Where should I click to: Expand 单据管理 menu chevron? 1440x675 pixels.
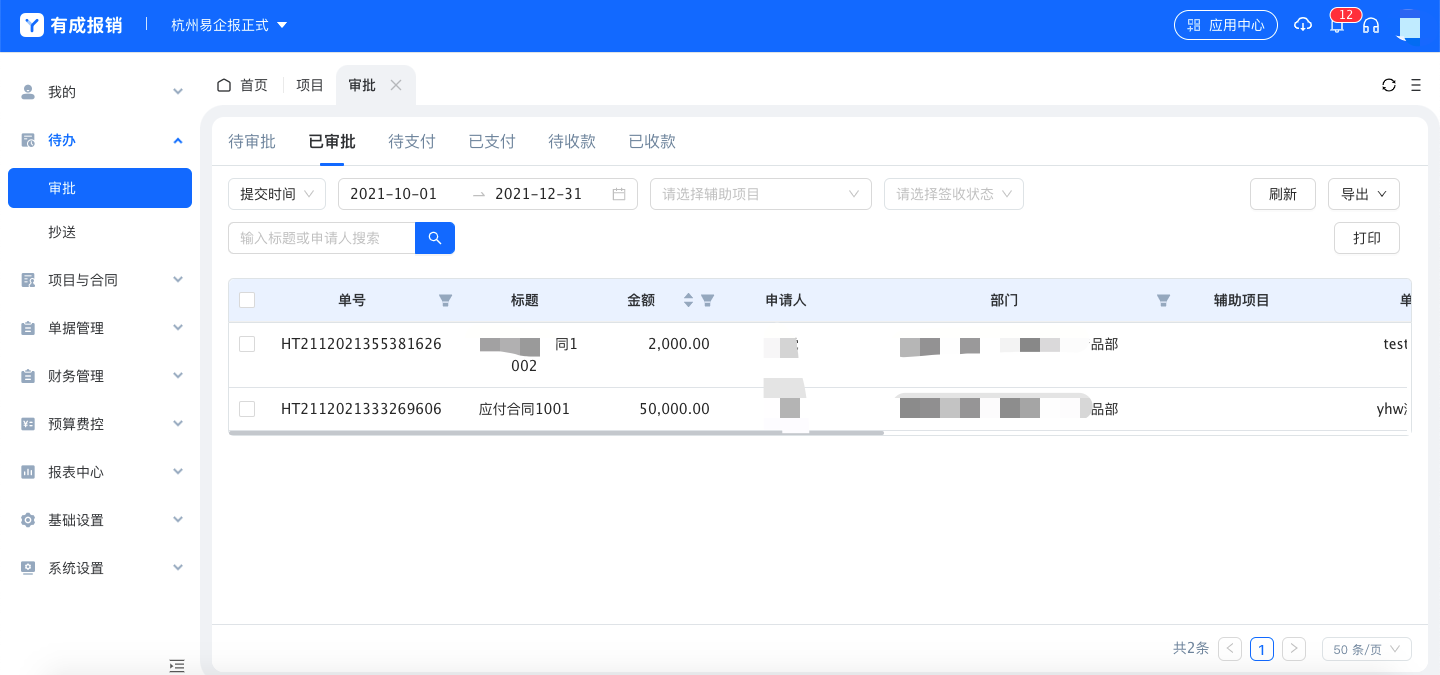pos(178,328)
